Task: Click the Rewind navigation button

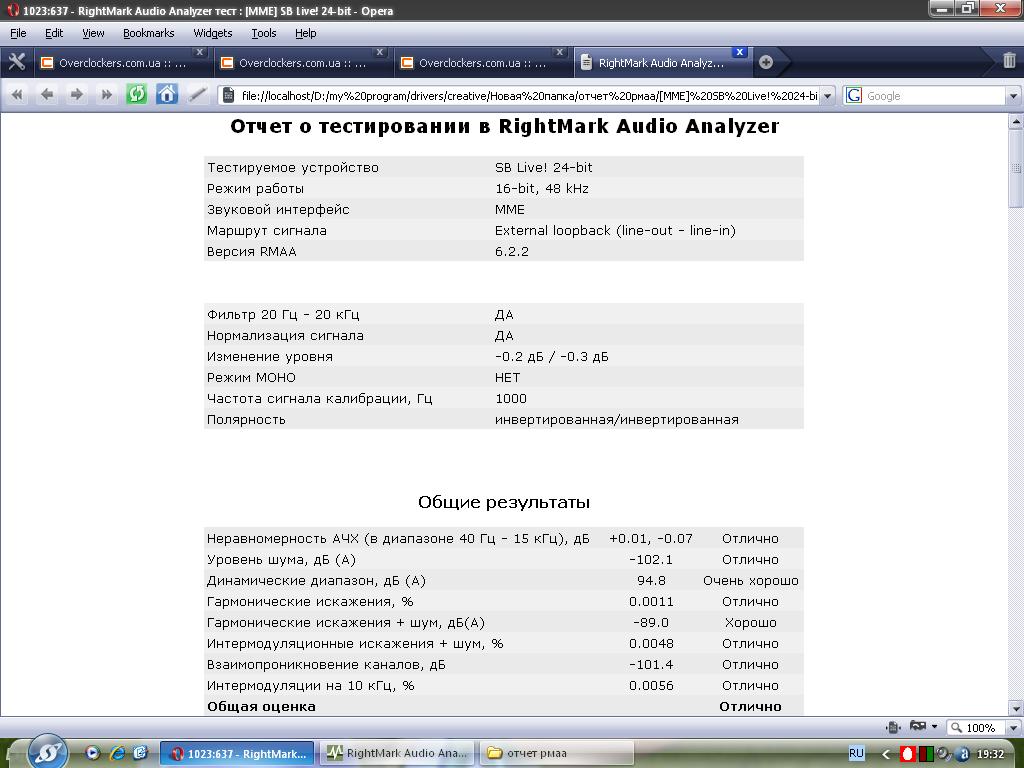Action: [17, 95]
